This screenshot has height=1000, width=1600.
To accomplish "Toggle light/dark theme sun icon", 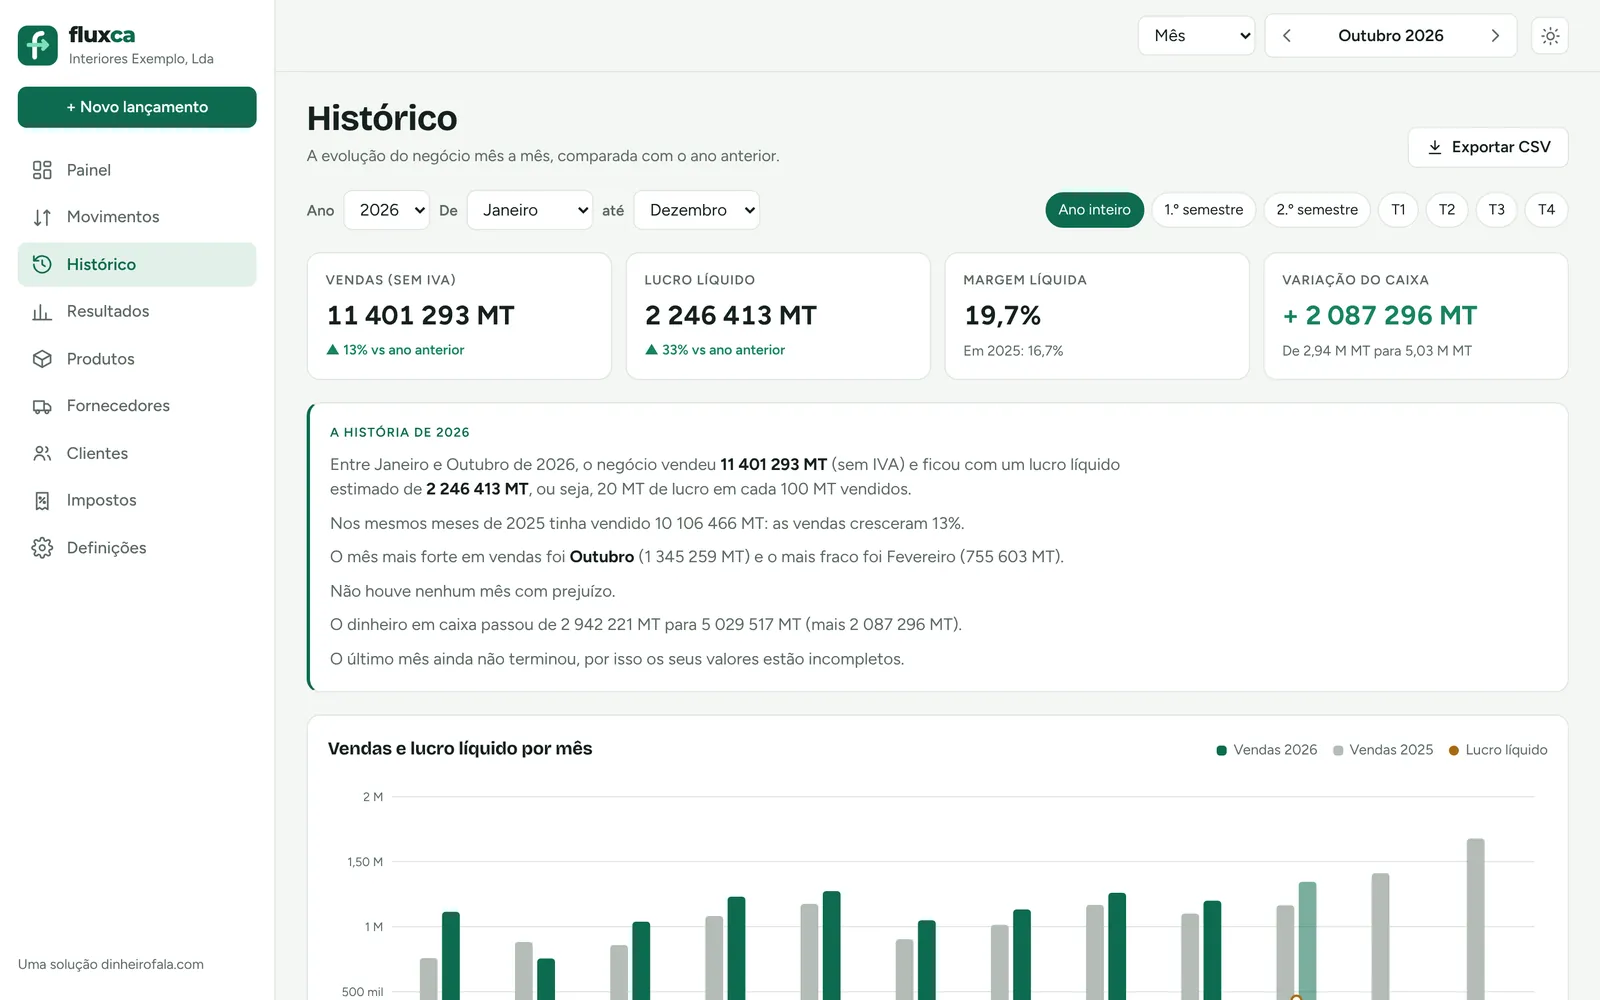I will click(x=1550, y=36).
